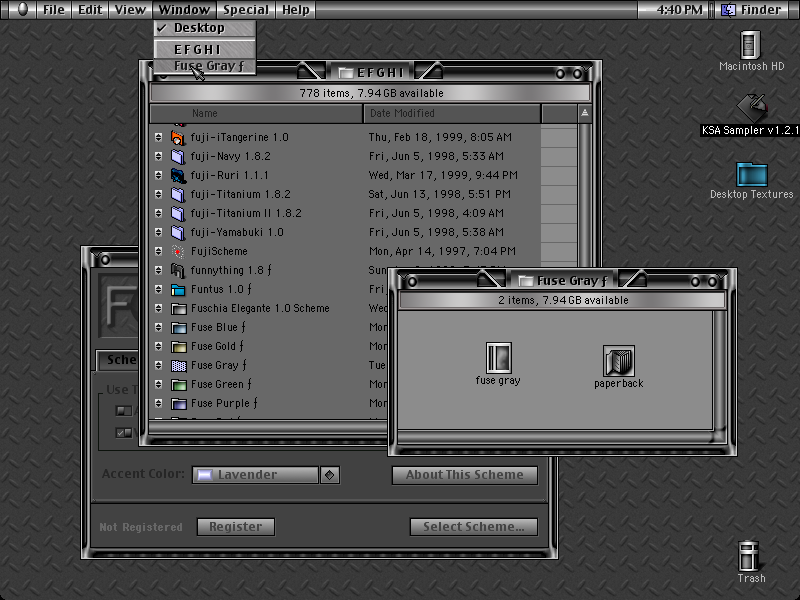
Task: Click the sort order button above scrollbar
Action: click(x=585, y=113)
